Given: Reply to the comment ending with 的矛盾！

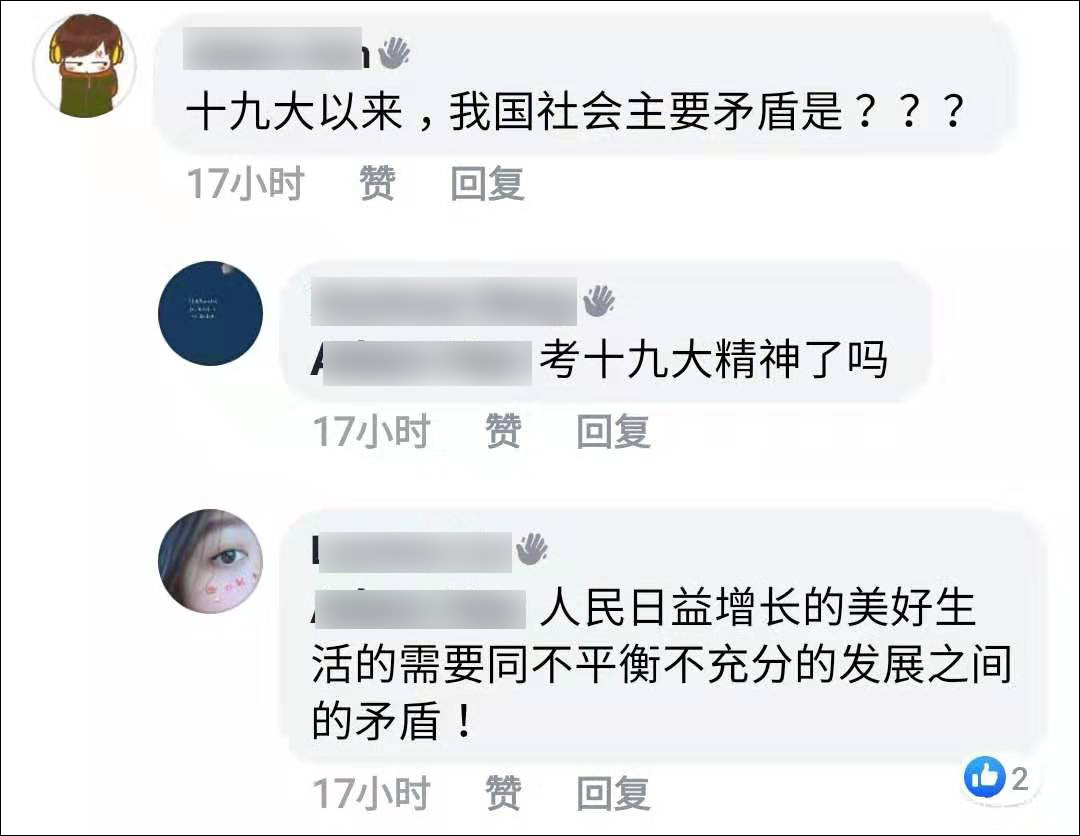Looking at the screenshot, I should coord(613,793).
